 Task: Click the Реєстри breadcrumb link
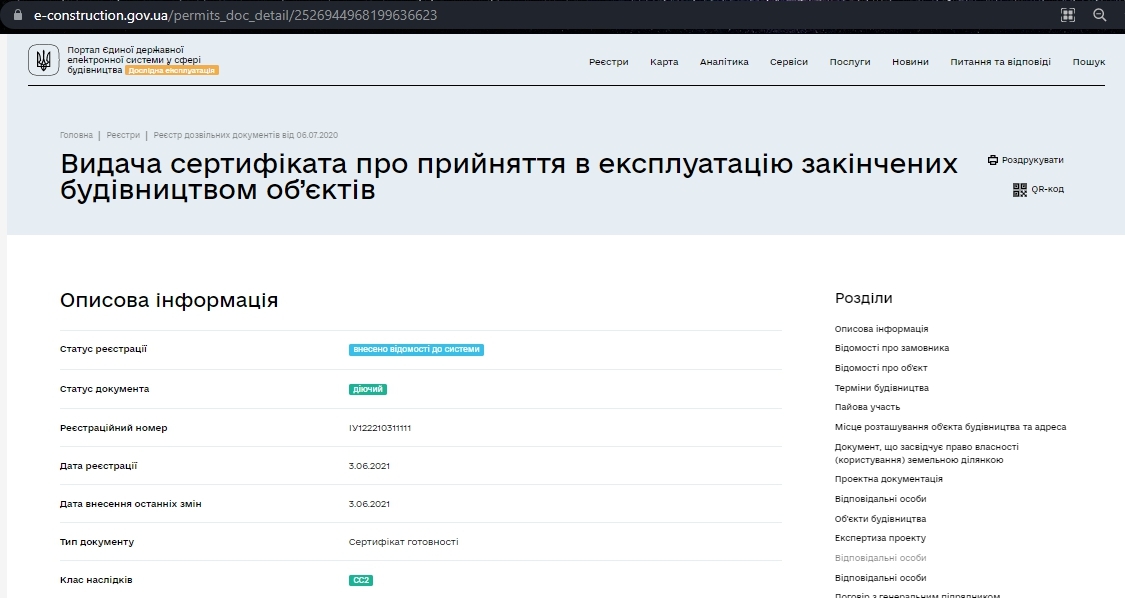(123, 135)
